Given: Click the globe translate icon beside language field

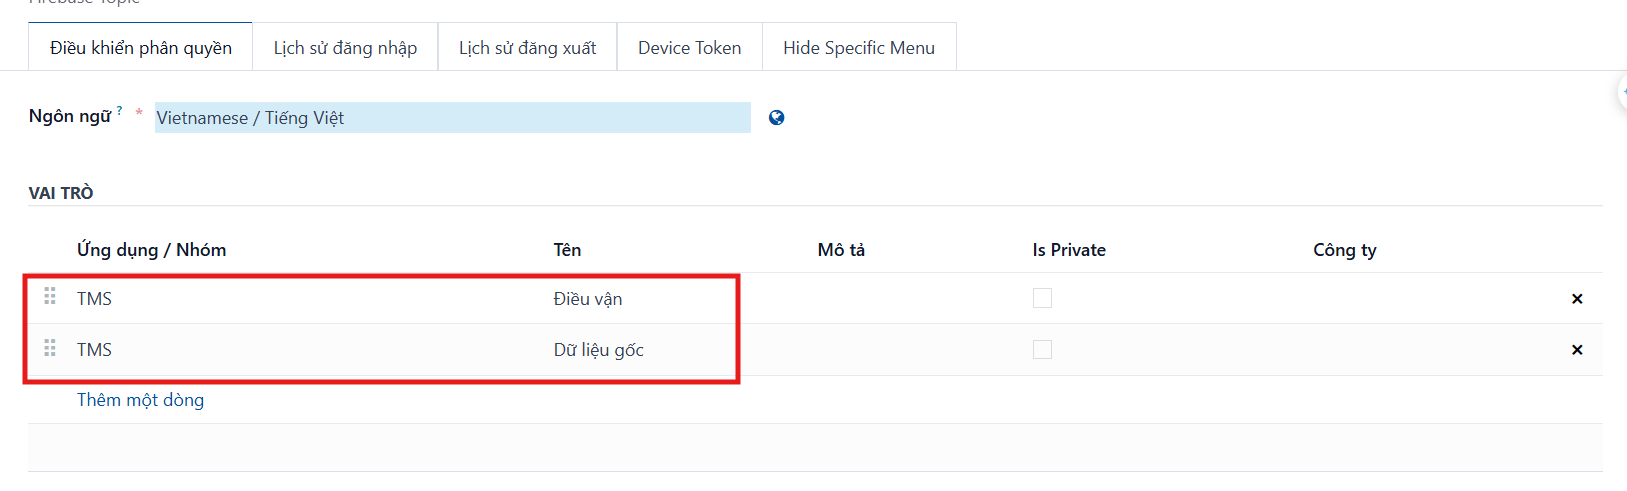Looking at the screenshot, I should pyautogui.click(x=776, y=118).
